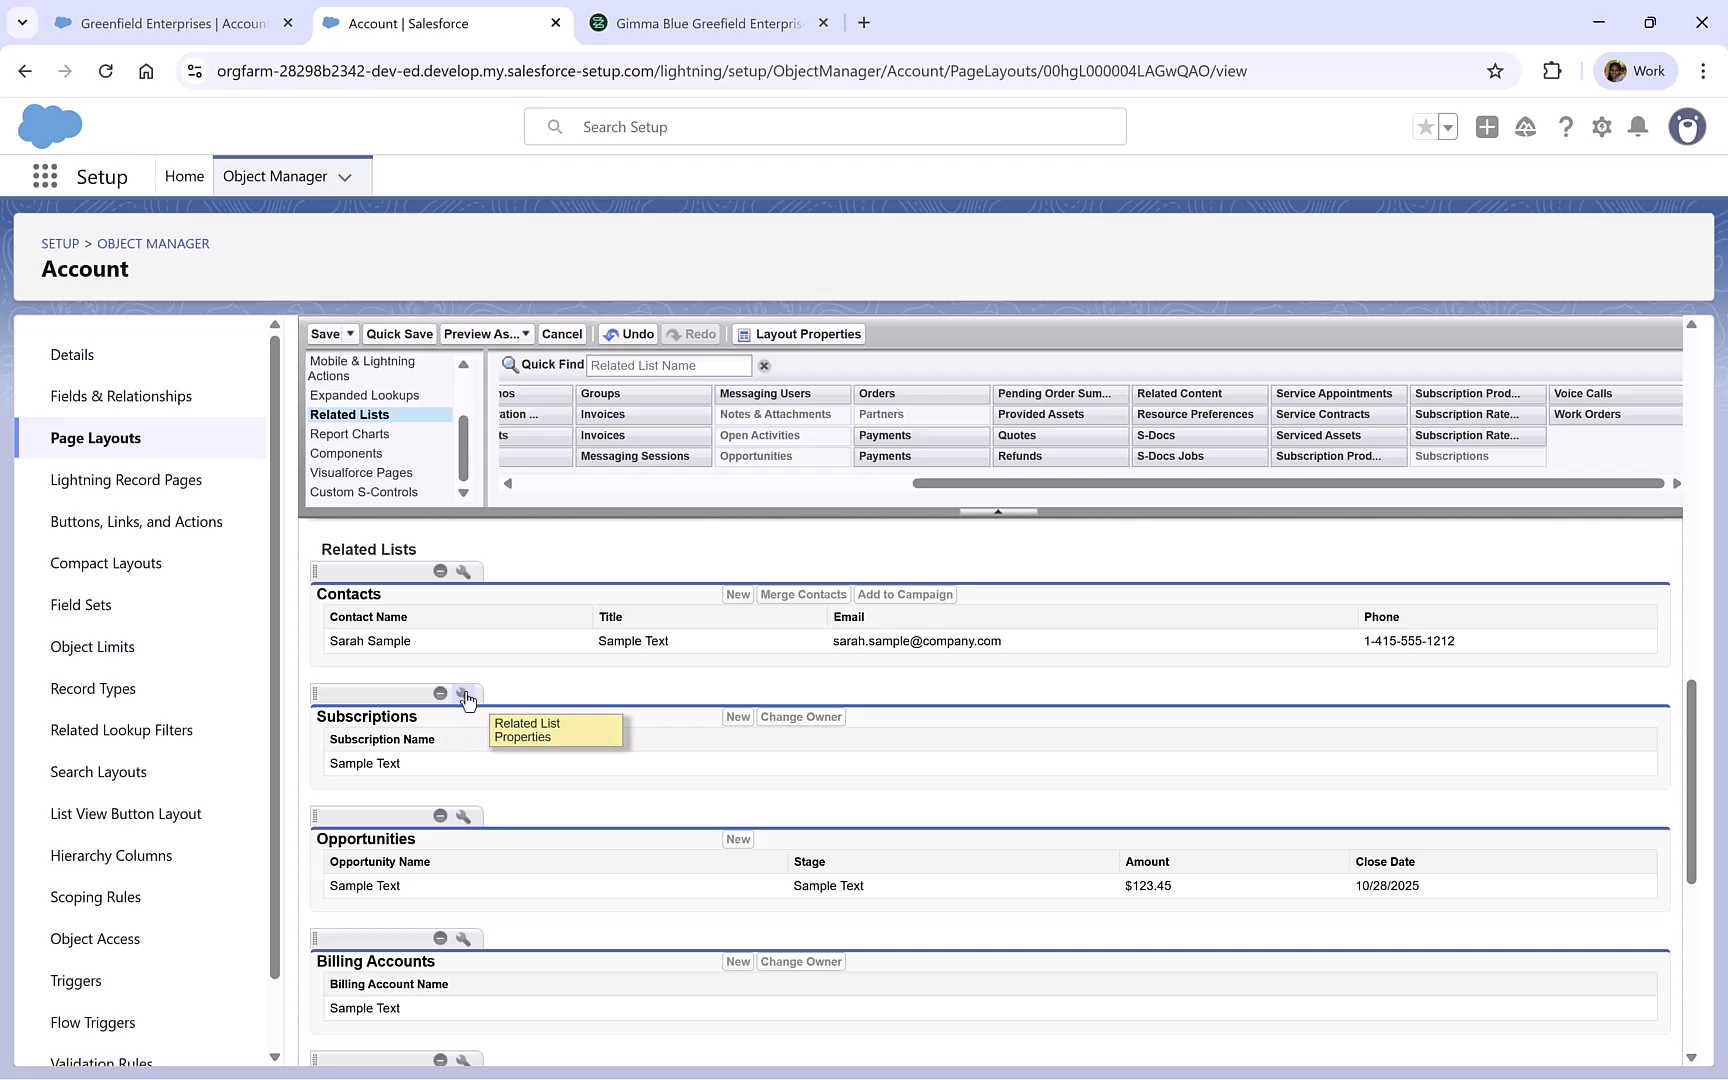Switch to the Home tab in Setup
The width and height of the screenshot is (1728, 1080).
click(184, 175)
